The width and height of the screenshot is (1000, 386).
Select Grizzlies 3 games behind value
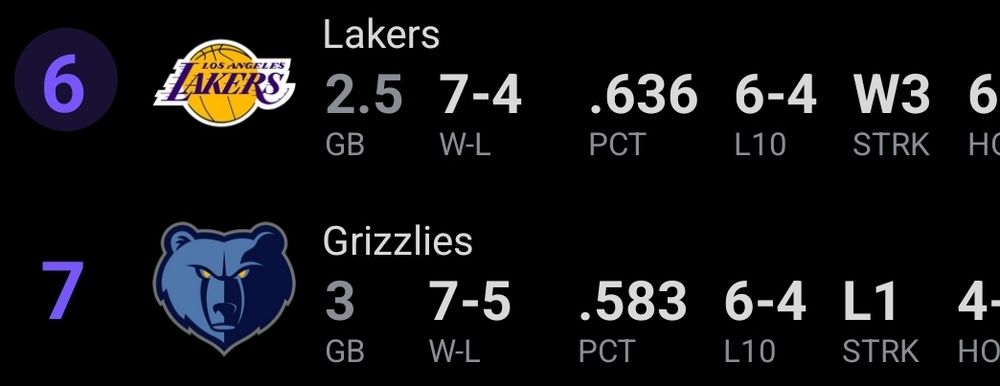(339, 301)
